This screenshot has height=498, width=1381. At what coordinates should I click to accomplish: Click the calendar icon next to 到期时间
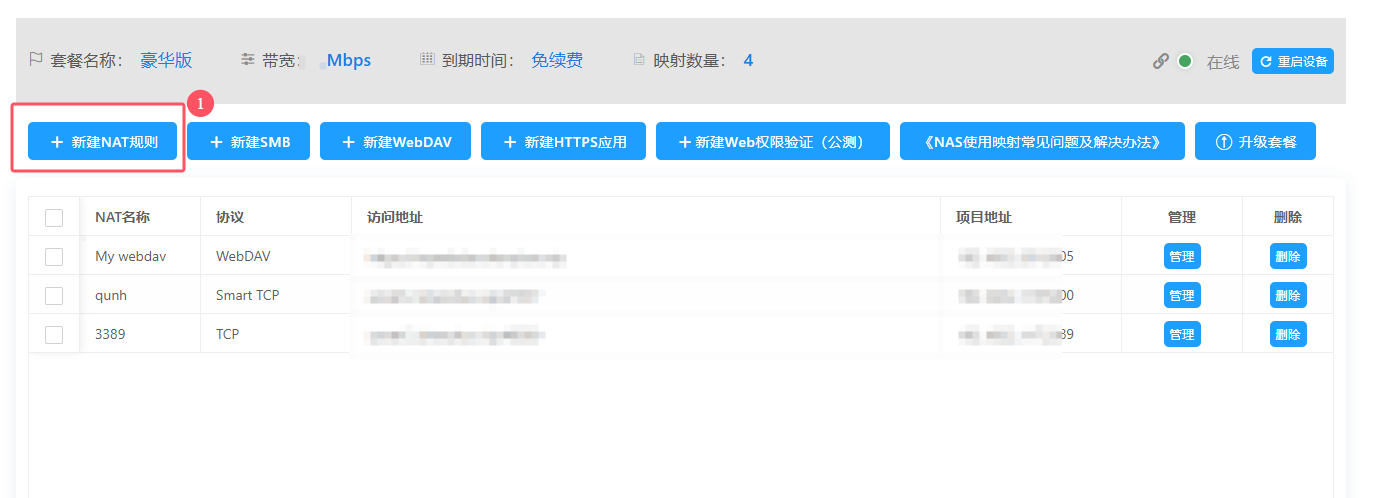click(x=427, y=60)
